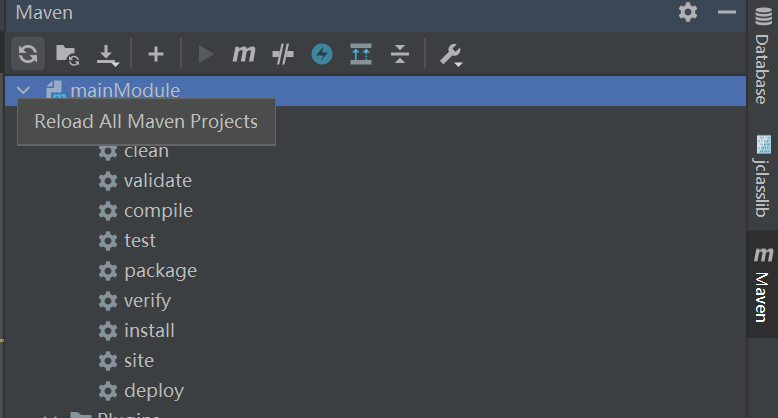778x418 pixels.
Task: Toggle Offline Mode in Maven toolbar
Action: [x=283, y=54]
